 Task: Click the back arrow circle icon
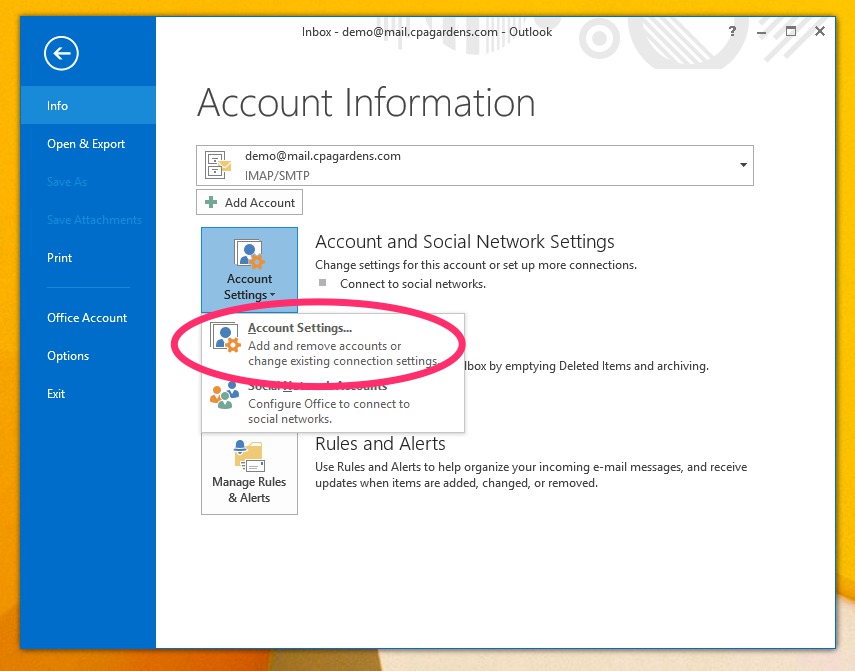pyautogui.click(x=62, y=53)
